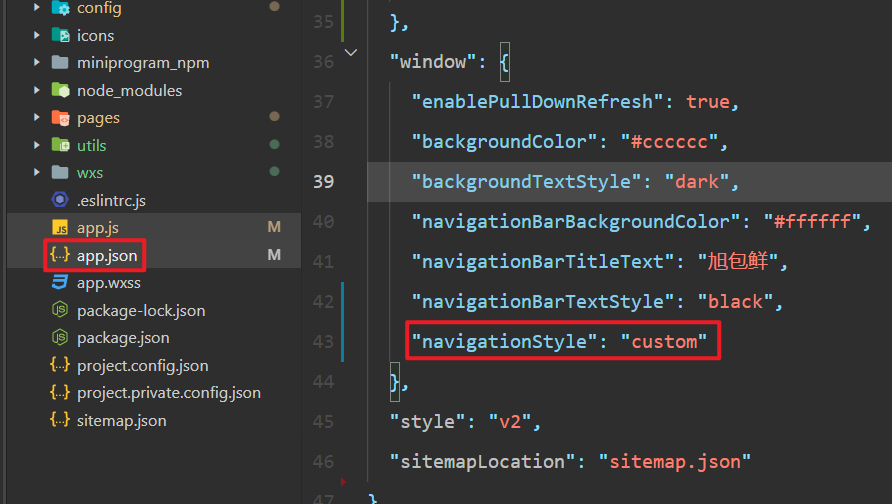Image resolution: width=892 pixels, height=504 pixels.
Task: Open the .eslintrc.js file
Action: (x=112, y=200)
